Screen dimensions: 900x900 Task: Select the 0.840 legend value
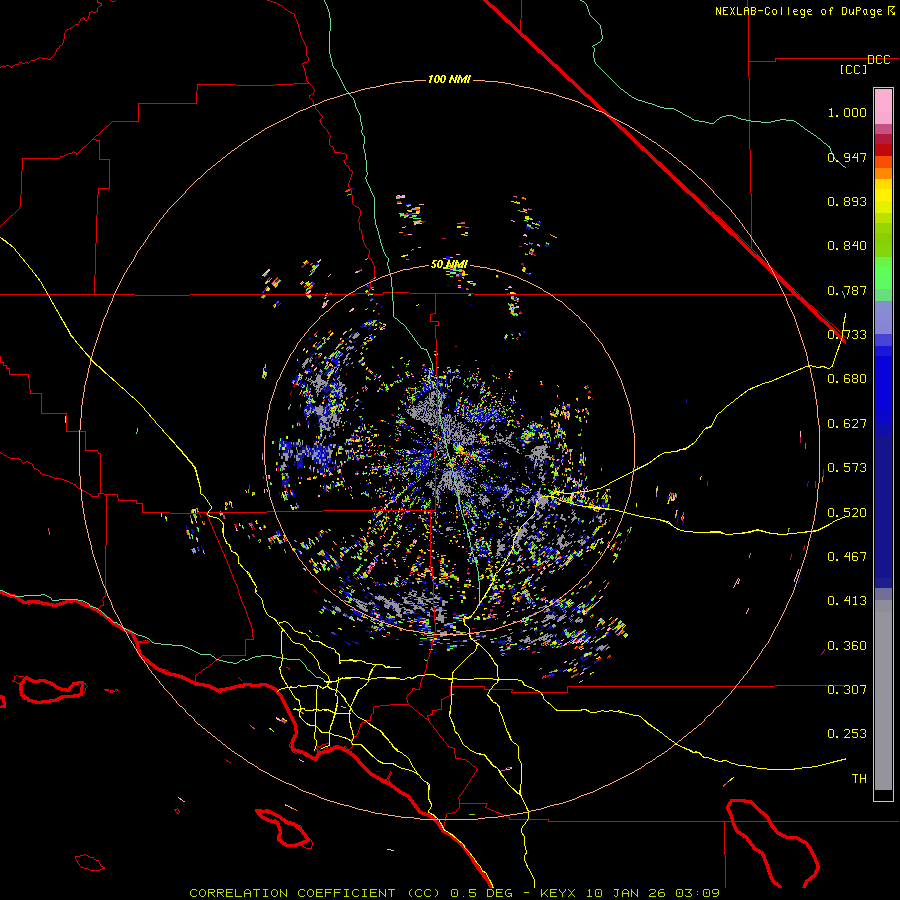(x=847, y=246)
